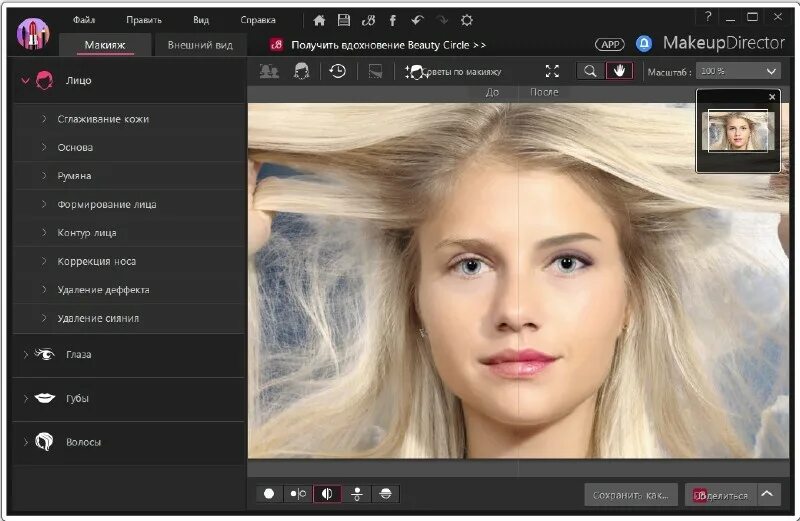Expand the Сглаживание кожи option
Screen dimensions: 800x521
(x=103, y=119)
